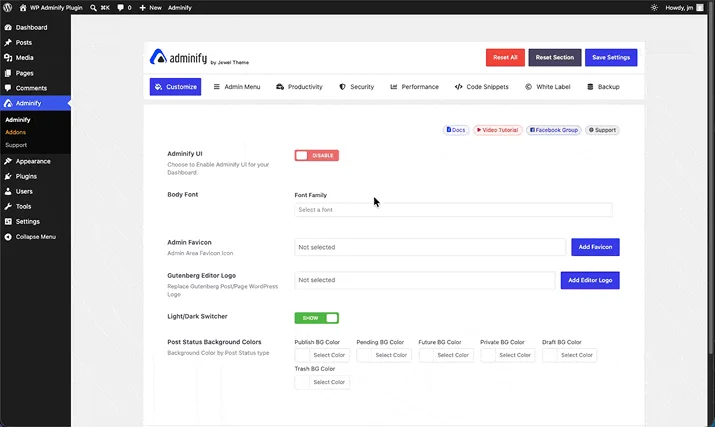Click the Add Editor Logo button

pos(590,280)
